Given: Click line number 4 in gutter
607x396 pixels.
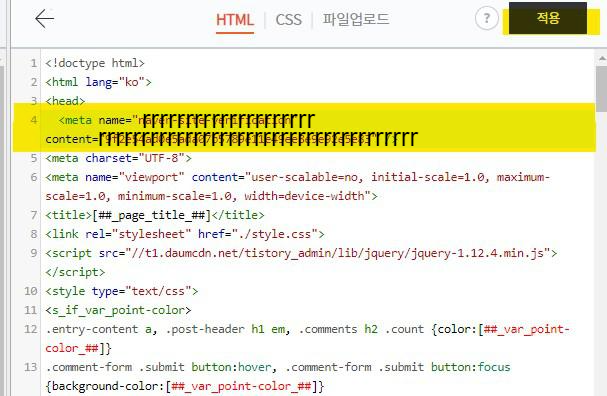Looking at the screenshot, I should point(34,120).
